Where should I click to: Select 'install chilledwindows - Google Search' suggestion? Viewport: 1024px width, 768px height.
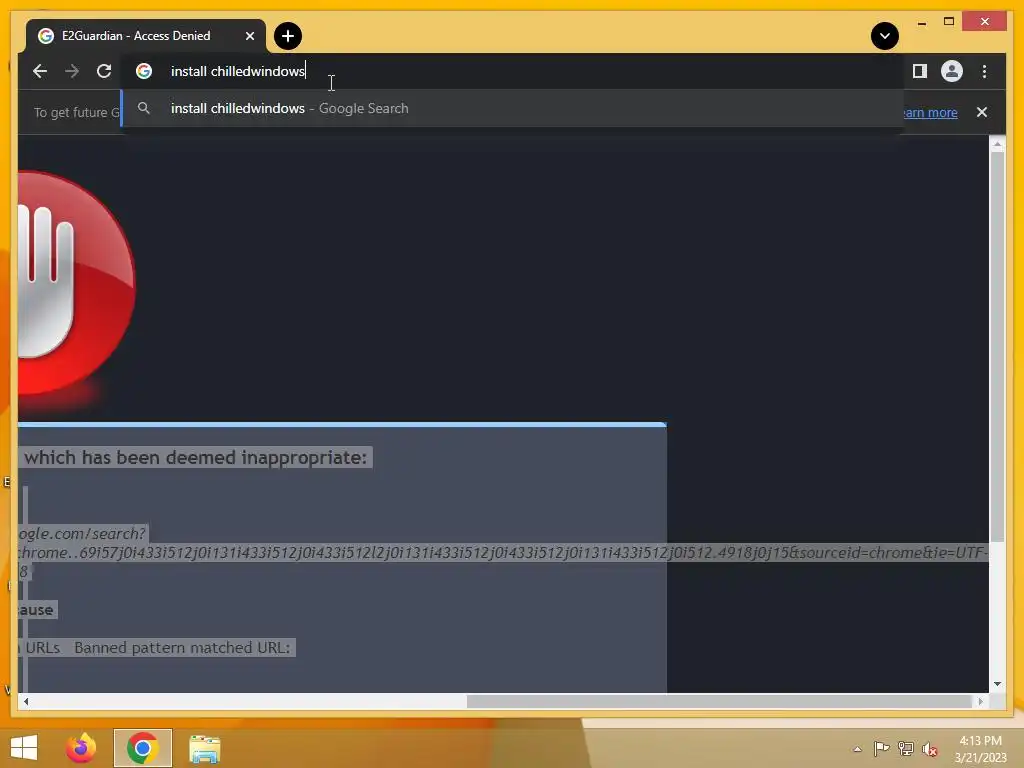pyautogui.click(x=513, y=108)
